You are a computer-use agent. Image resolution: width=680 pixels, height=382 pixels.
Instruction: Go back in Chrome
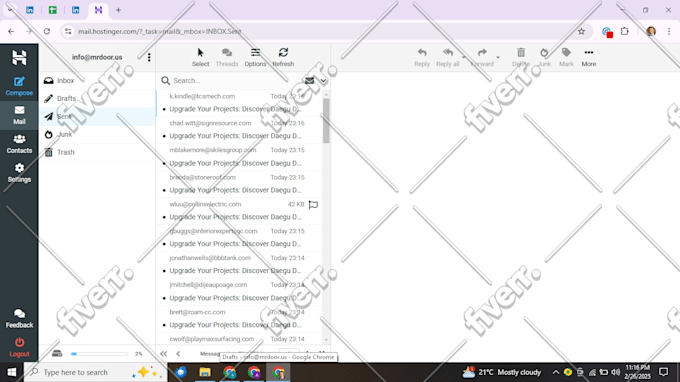pyautogui.click(x=11, y=31)
